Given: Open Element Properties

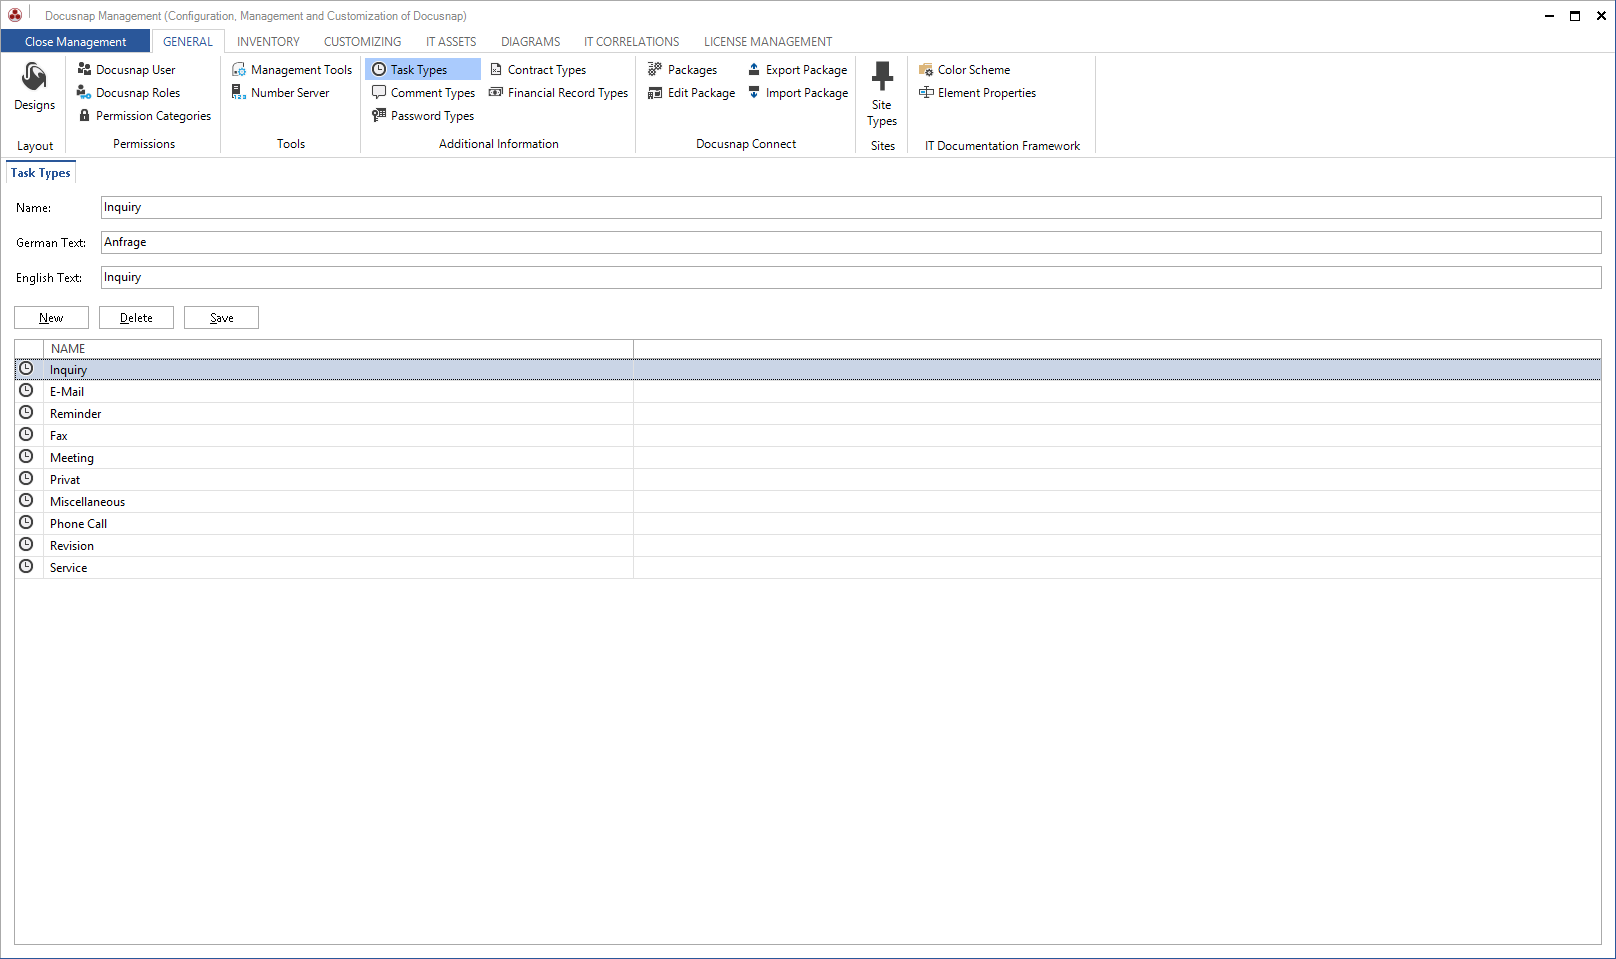Looking at the screenshot, I should coord(978,93).
